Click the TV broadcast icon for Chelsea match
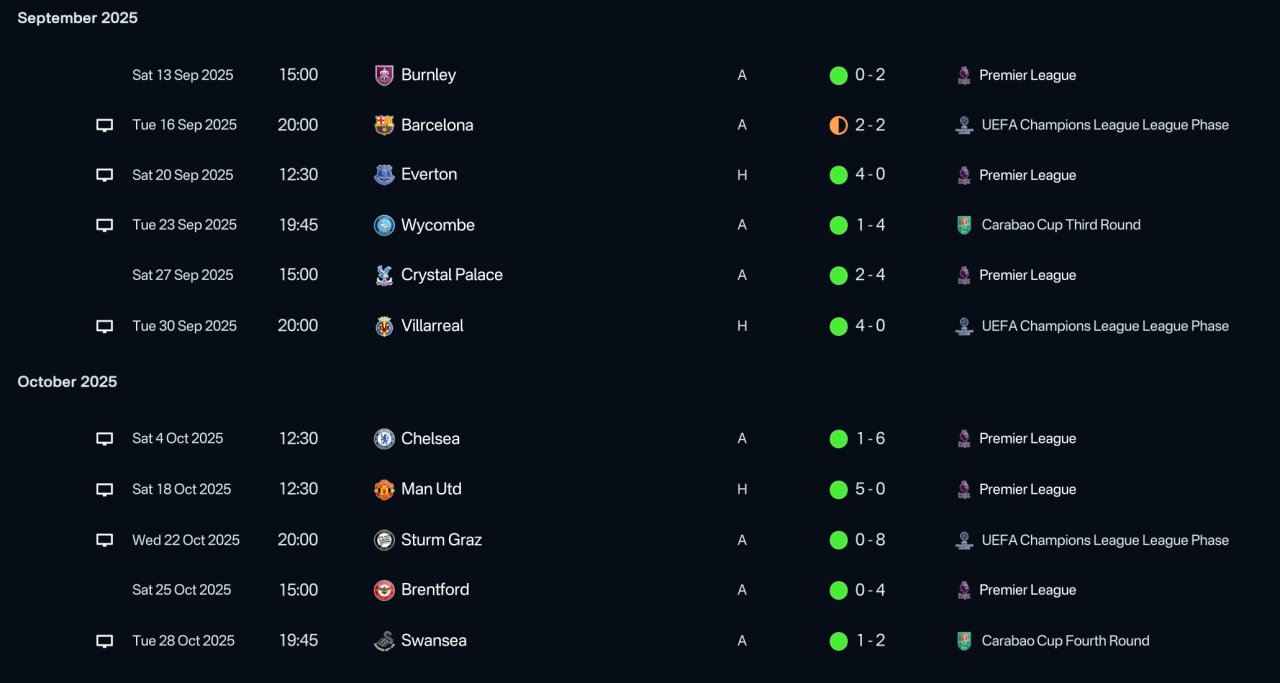1280x683 pixels. tap(105, 439)
